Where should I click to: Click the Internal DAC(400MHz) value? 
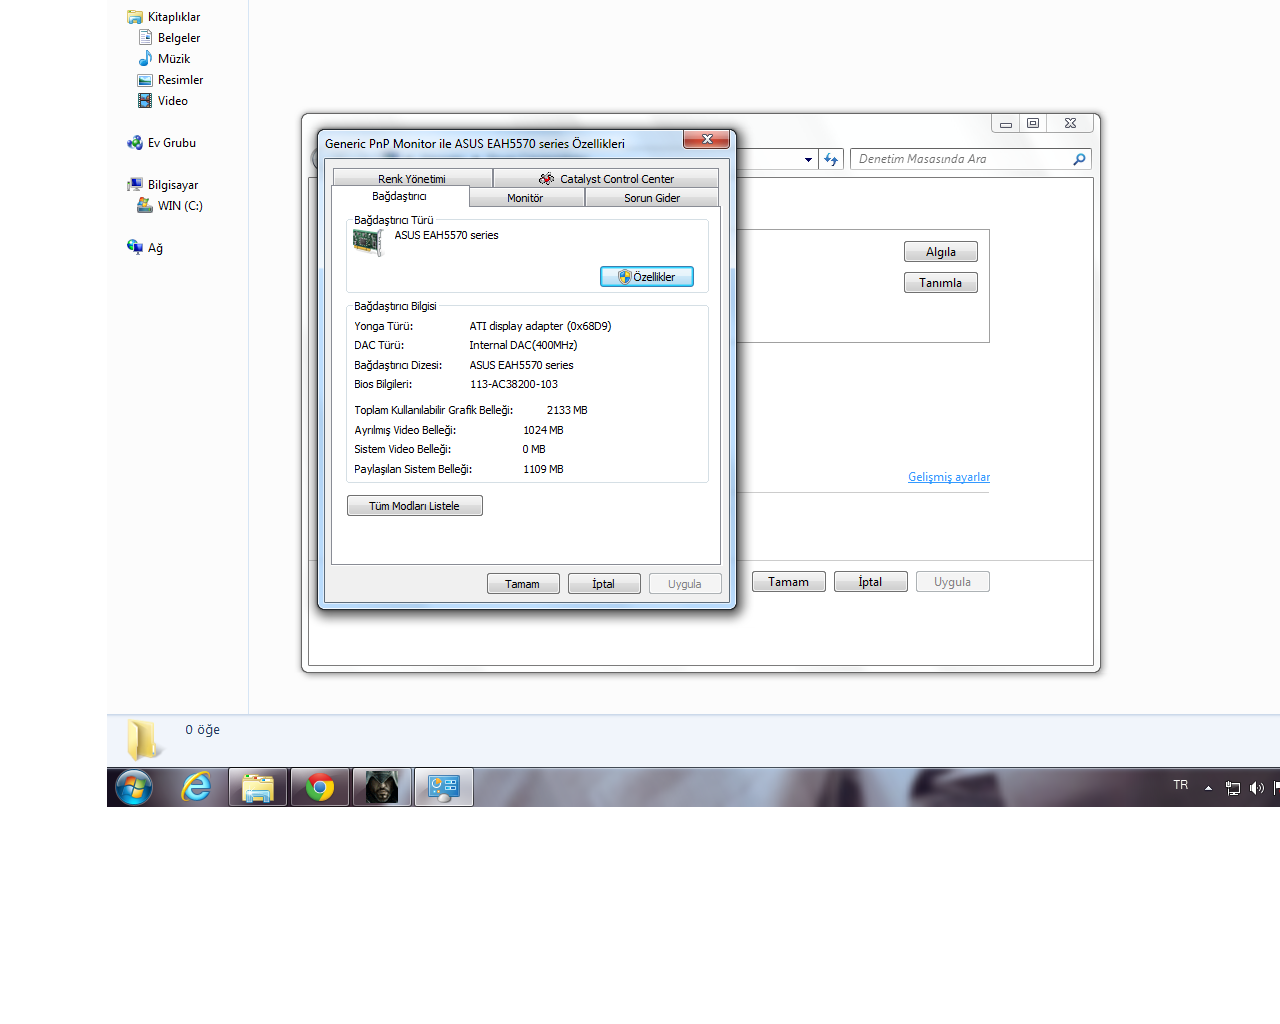[523, 345]
